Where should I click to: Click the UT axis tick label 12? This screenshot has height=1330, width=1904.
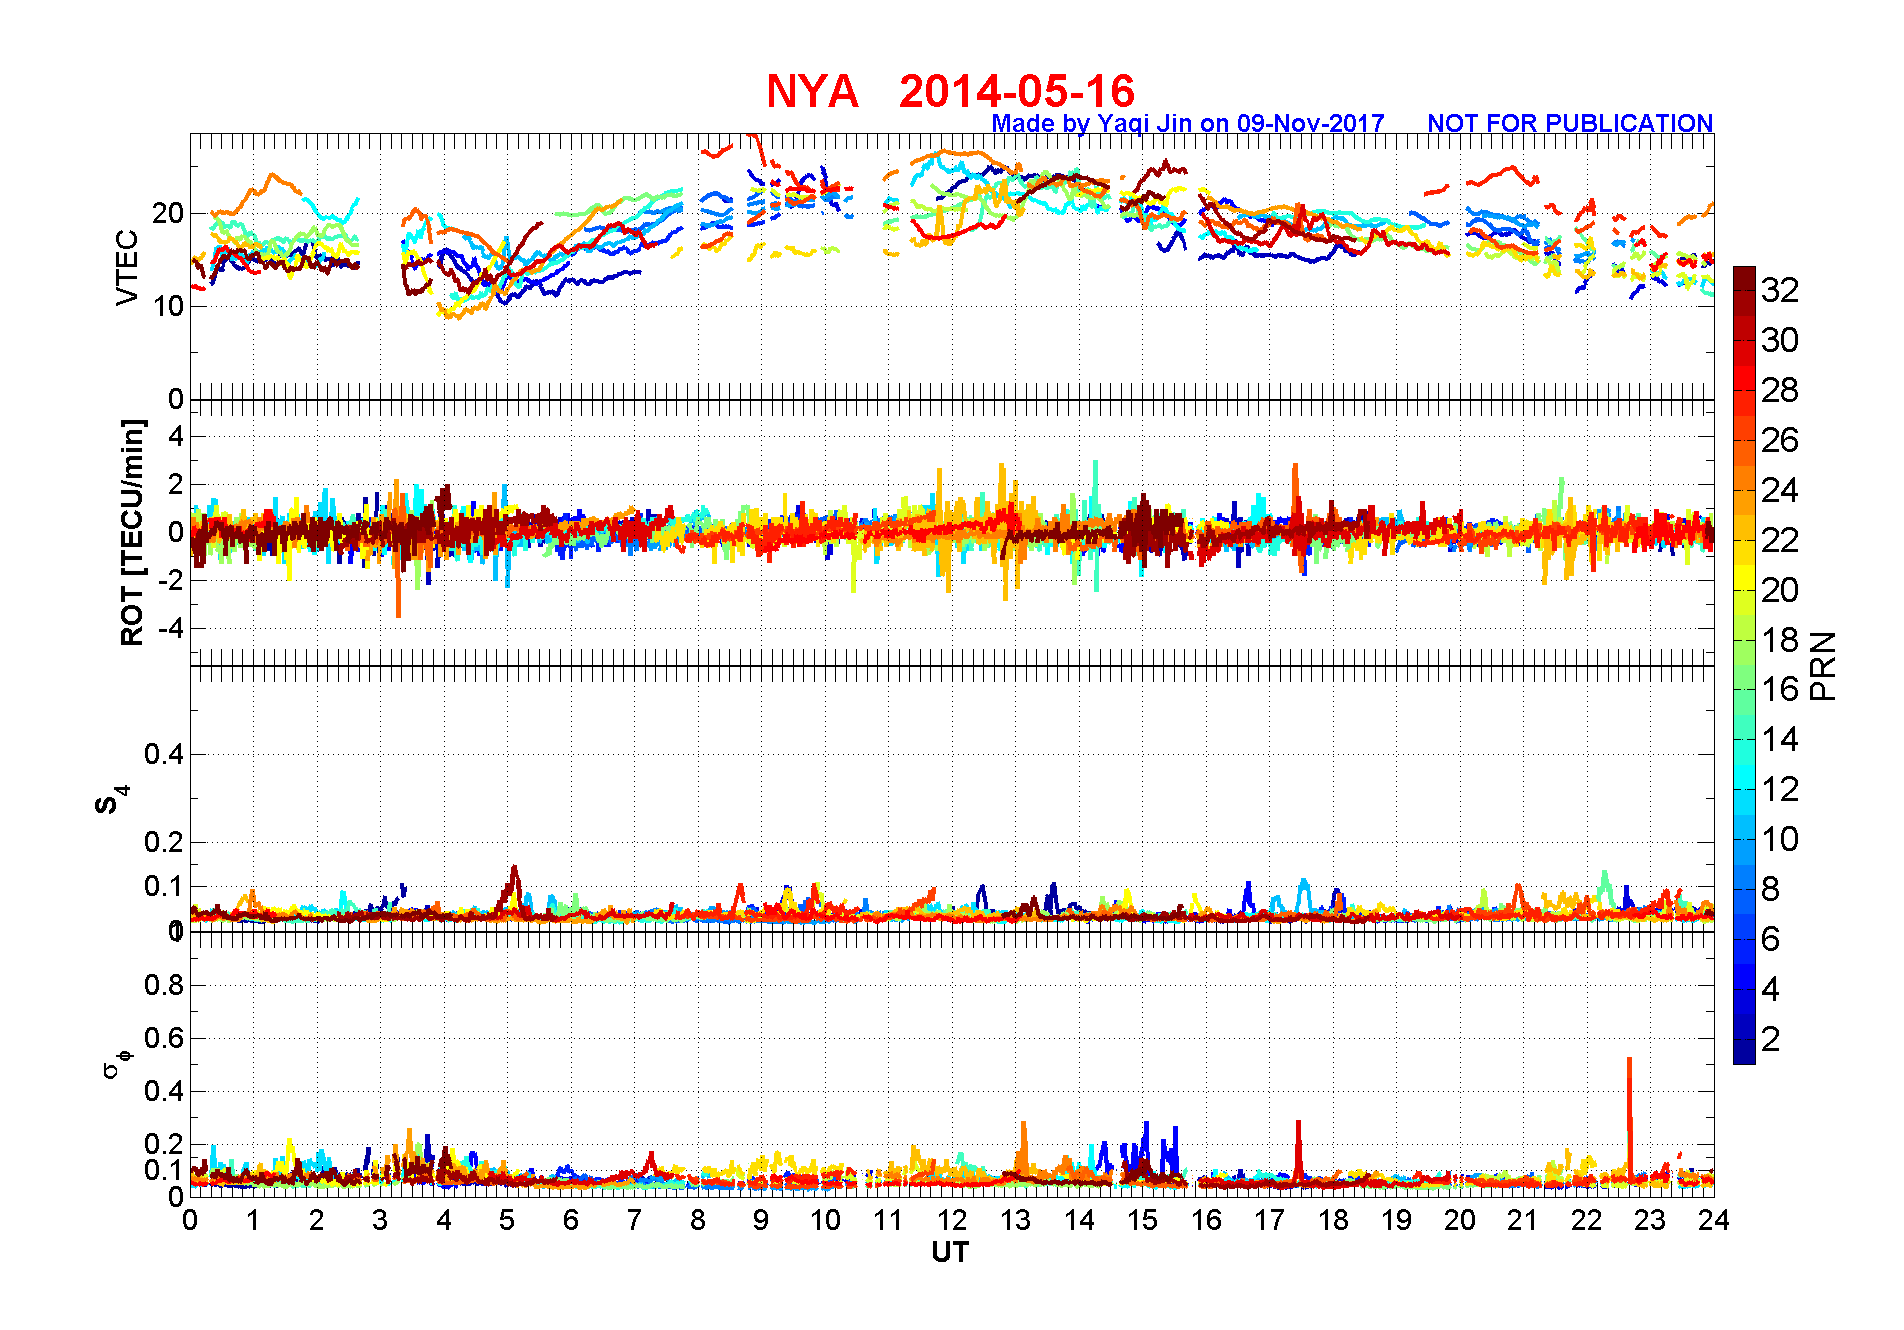point(952,1220)
